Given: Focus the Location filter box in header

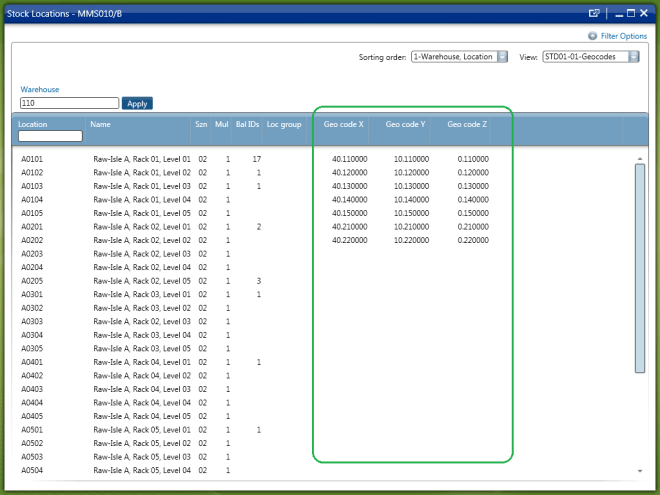Looking at the screenshot, I should (x=49, y=137).
